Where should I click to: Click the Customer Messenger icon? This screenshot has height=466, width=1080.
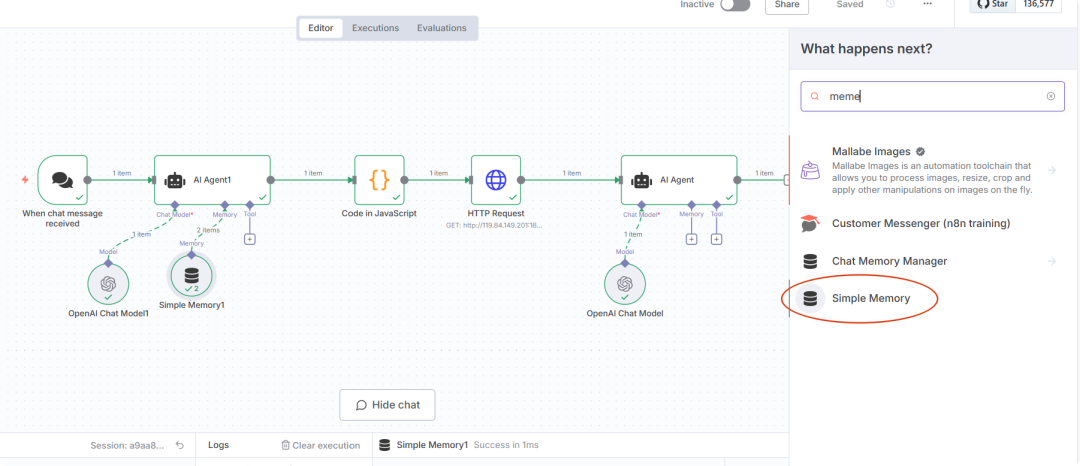pos(810,224)
